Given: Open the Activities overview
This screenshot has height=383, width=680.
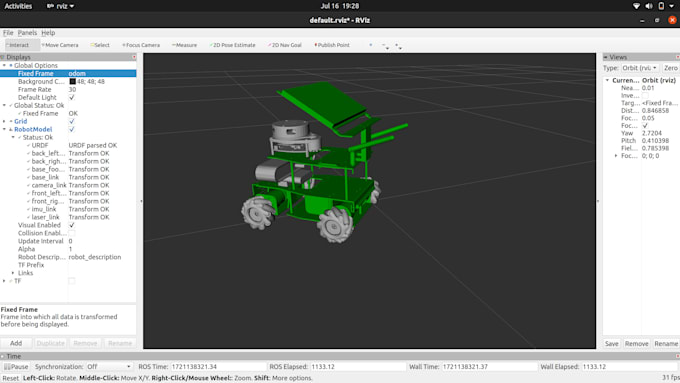Looking at the screenshot, I should [18, 6].
